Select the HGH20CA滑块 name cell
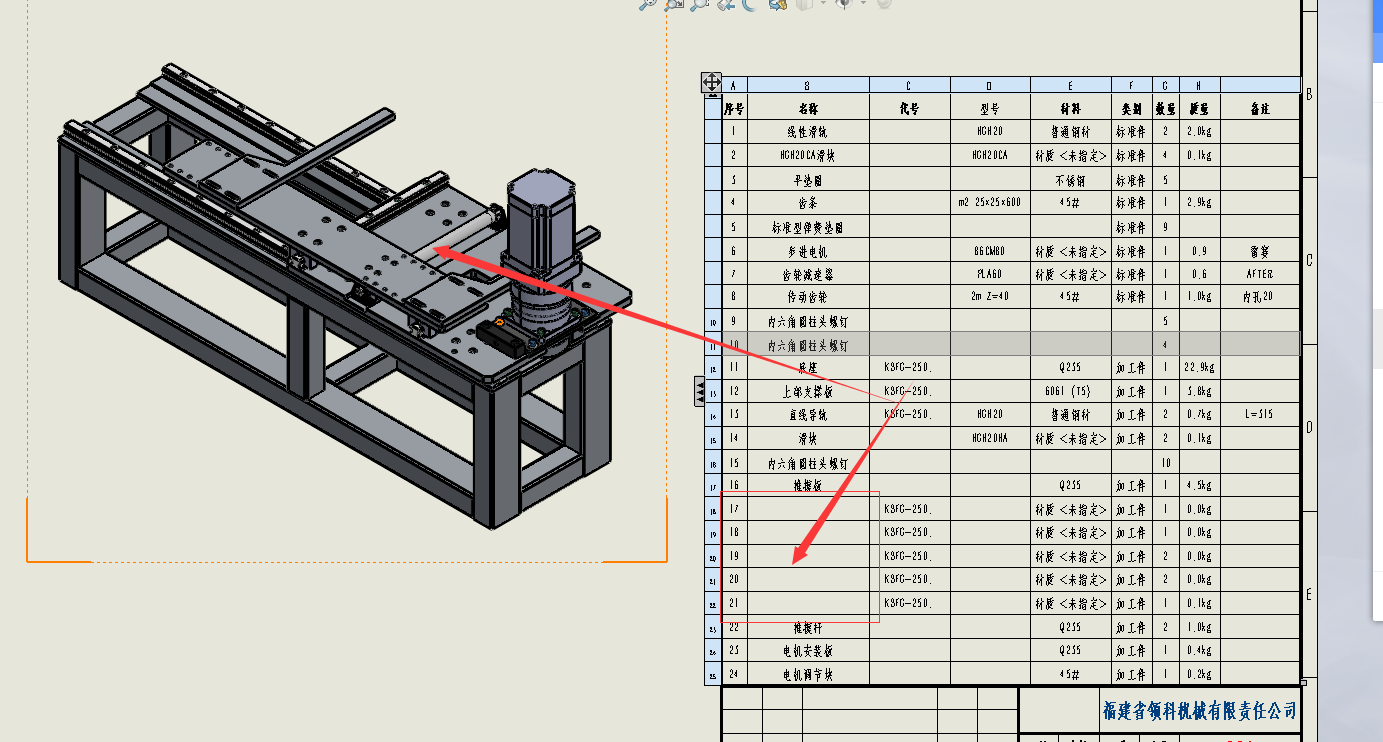The height and width of the screenshot is (742, 1383). [808, 156]
